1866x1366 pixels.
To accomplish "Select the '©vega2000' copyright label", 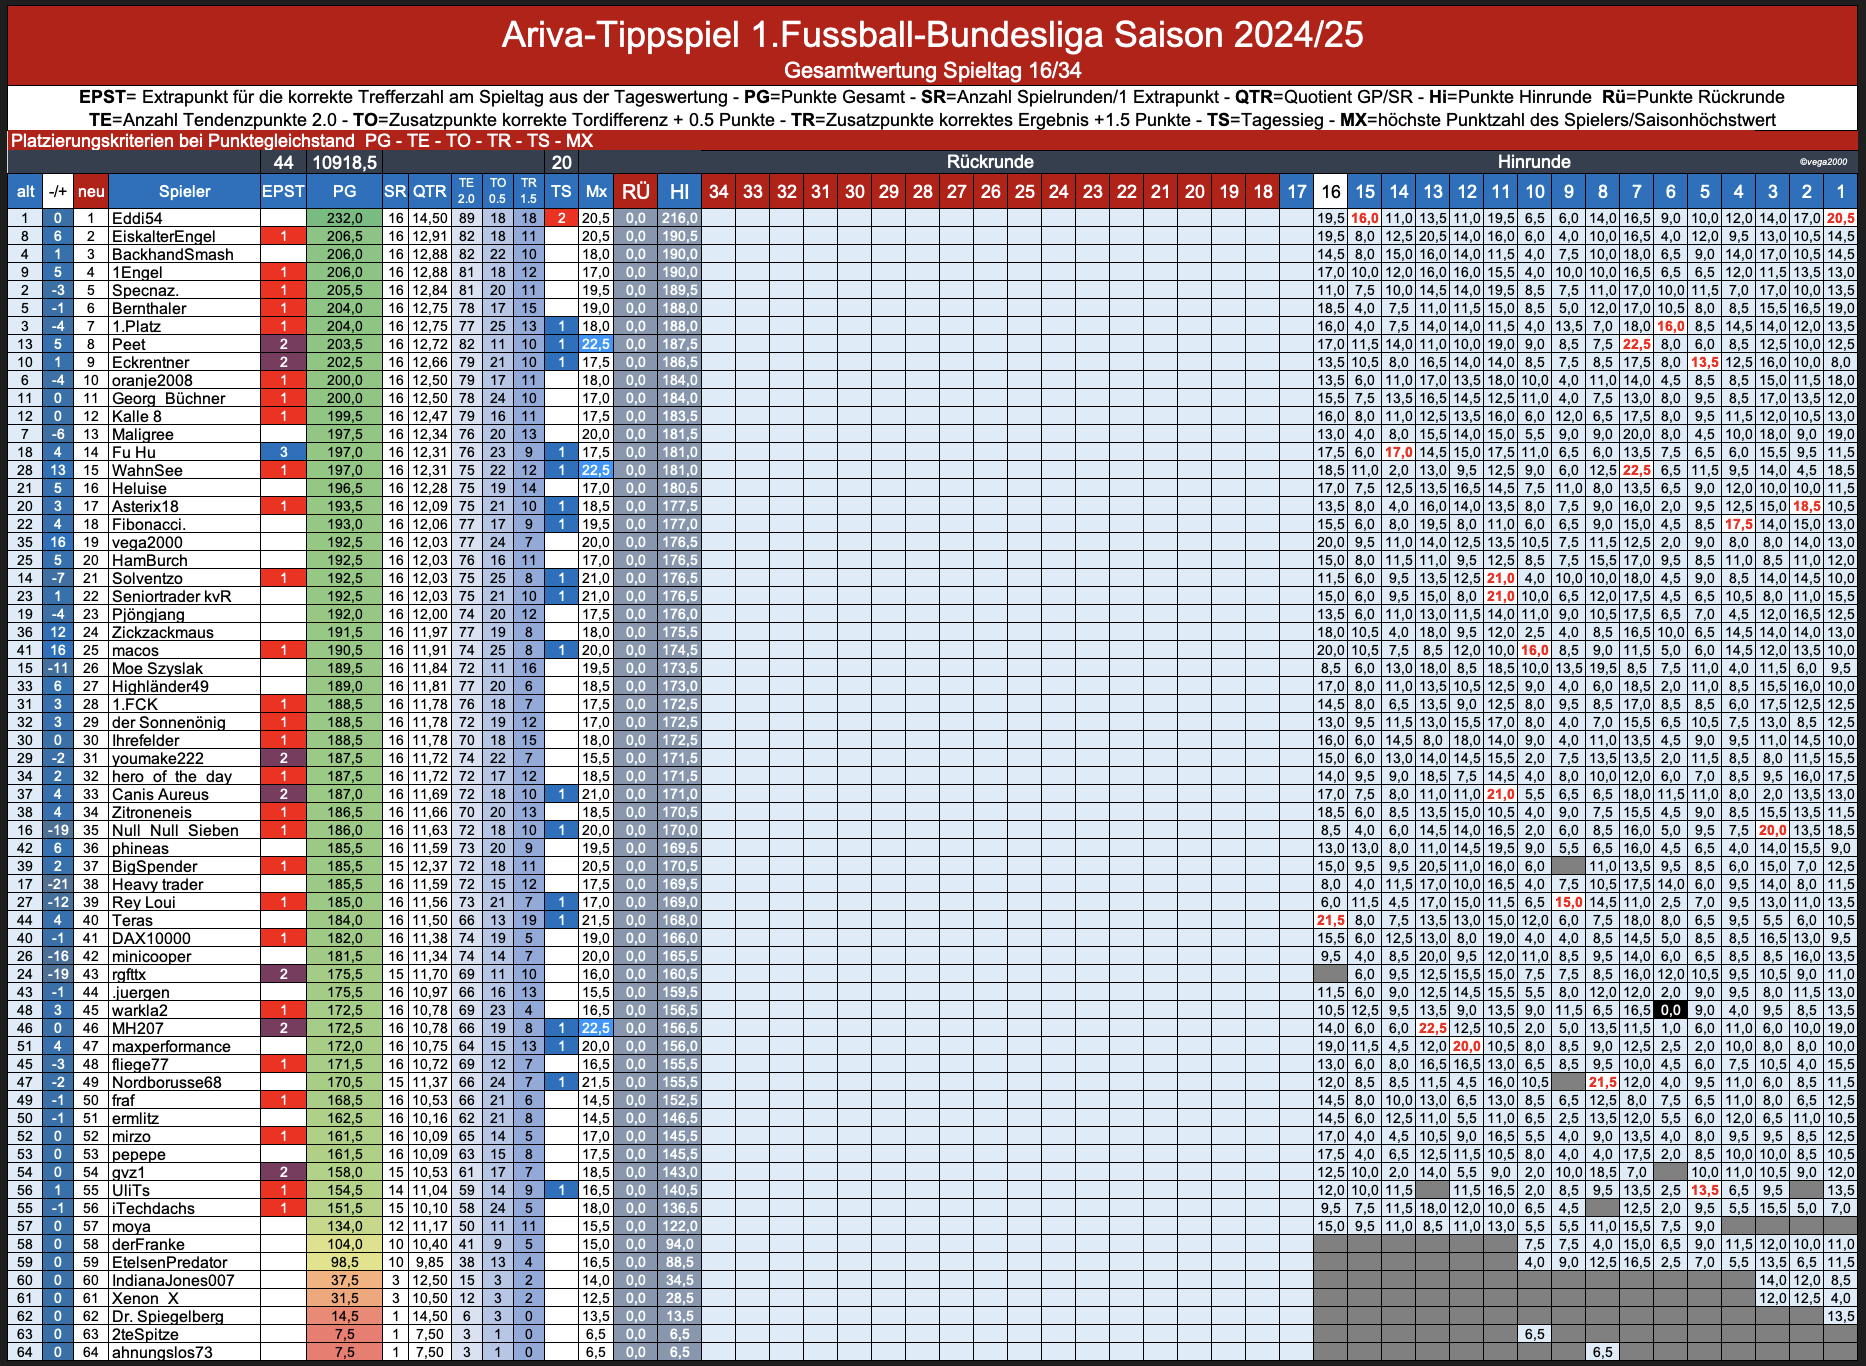I will pos(1822,162).
